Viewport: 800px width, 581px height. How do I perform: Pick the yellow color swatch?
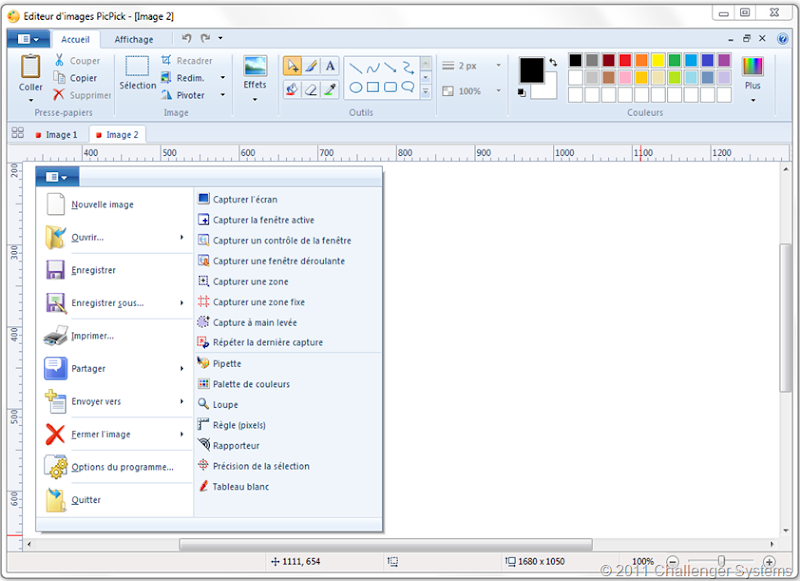[658, 61]
